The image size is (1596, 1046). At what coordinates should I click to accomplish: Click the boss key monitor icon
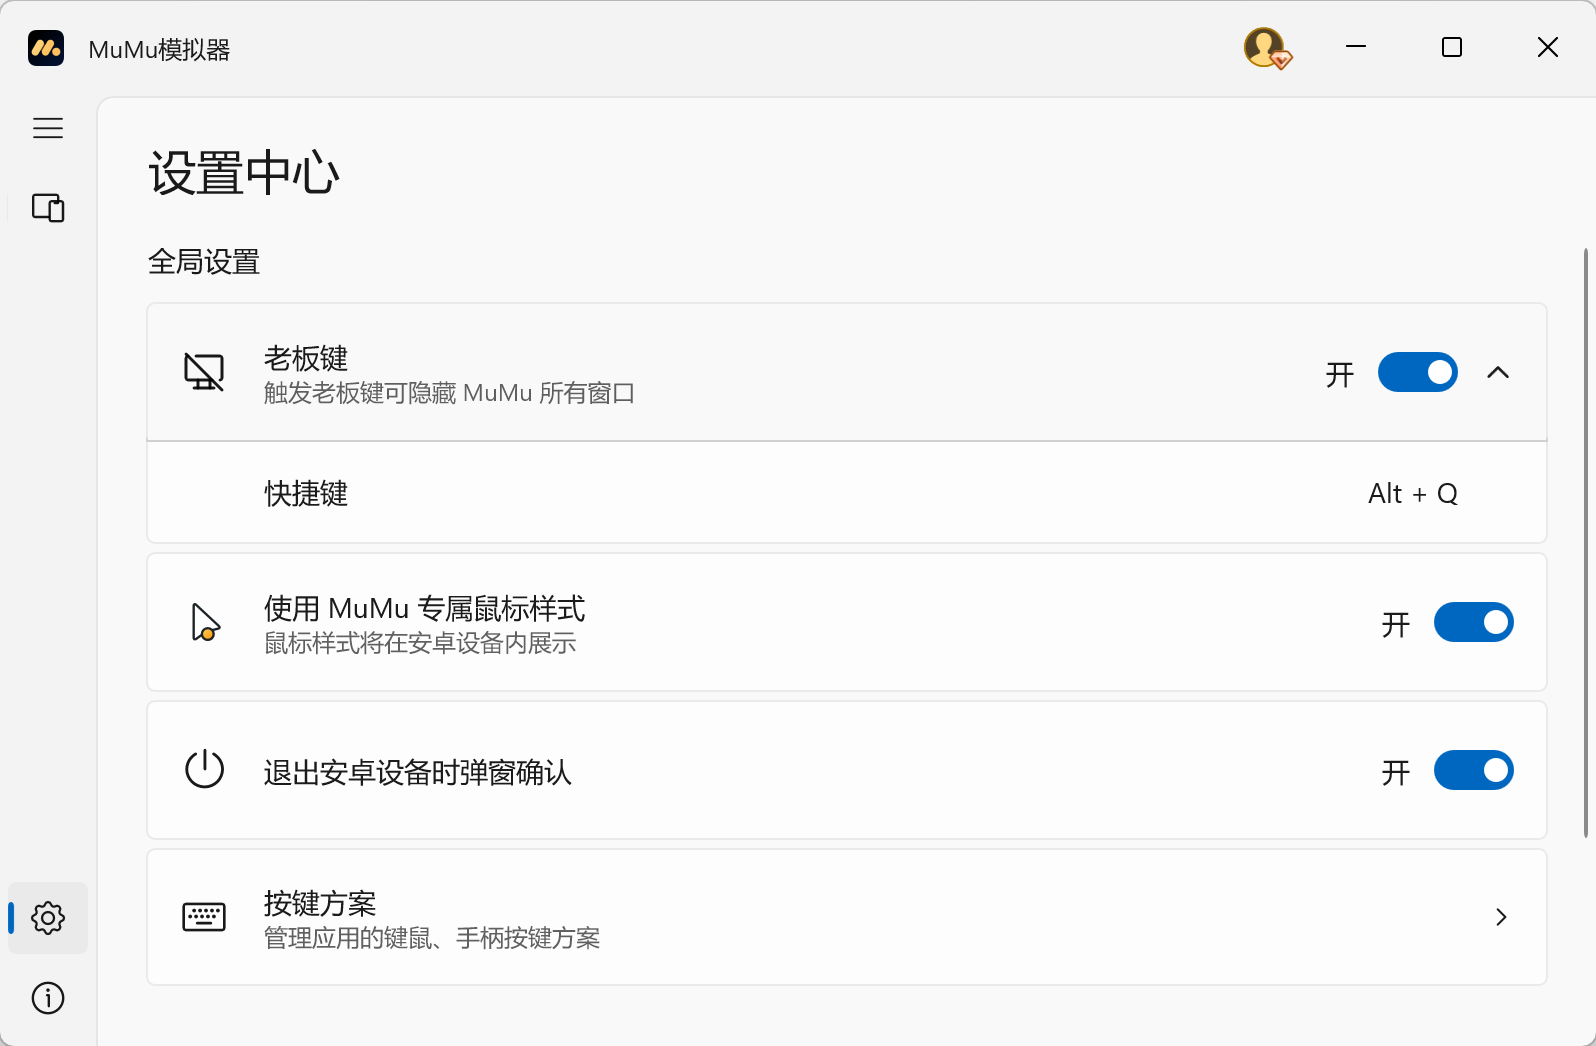tap(204, 372)
